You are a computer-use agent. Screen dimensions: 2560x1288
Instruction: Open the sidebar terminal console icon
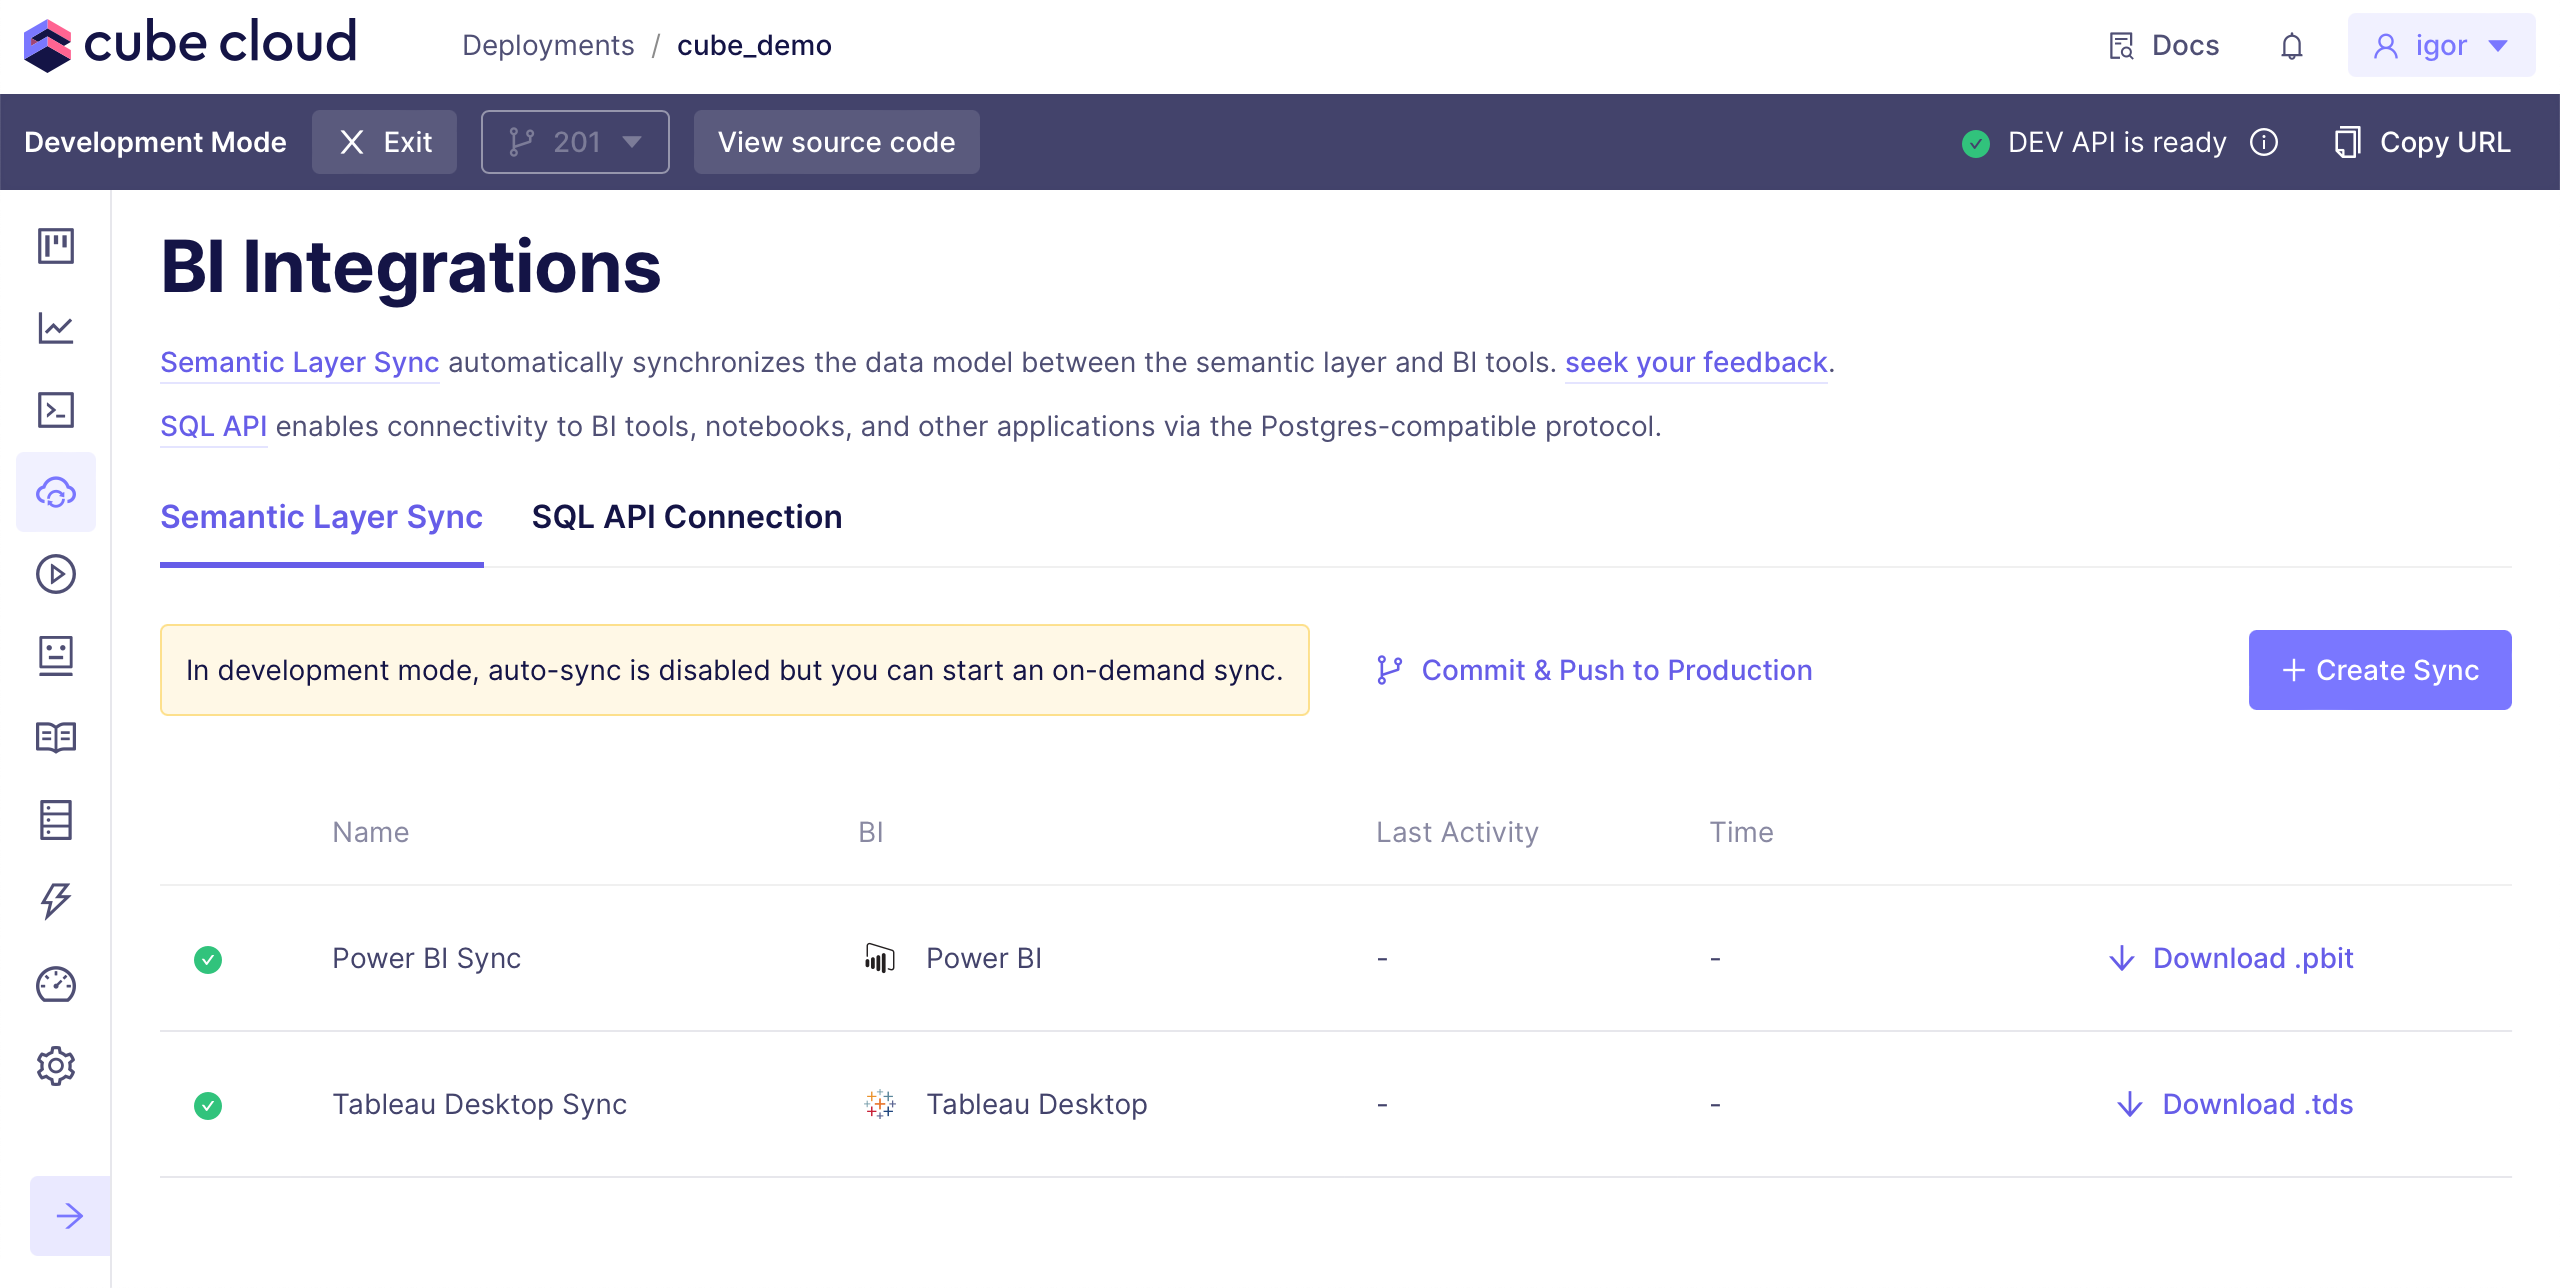click(x=56, y=410)
